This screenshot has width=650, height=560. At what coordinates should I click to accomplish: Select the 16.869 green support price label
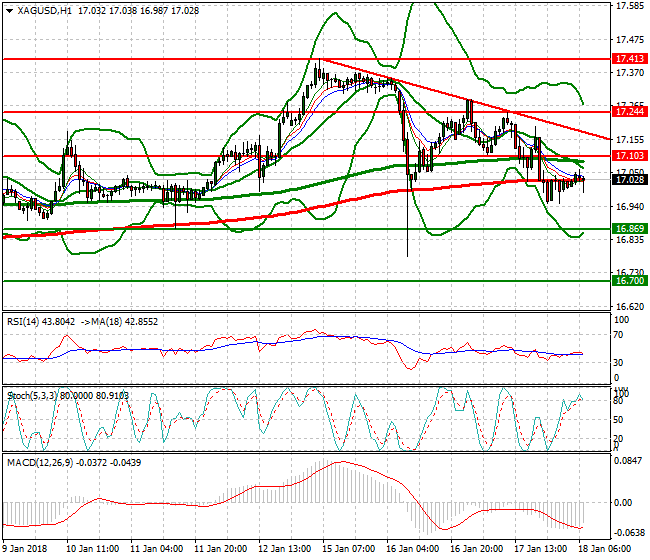tap(630, 229)
